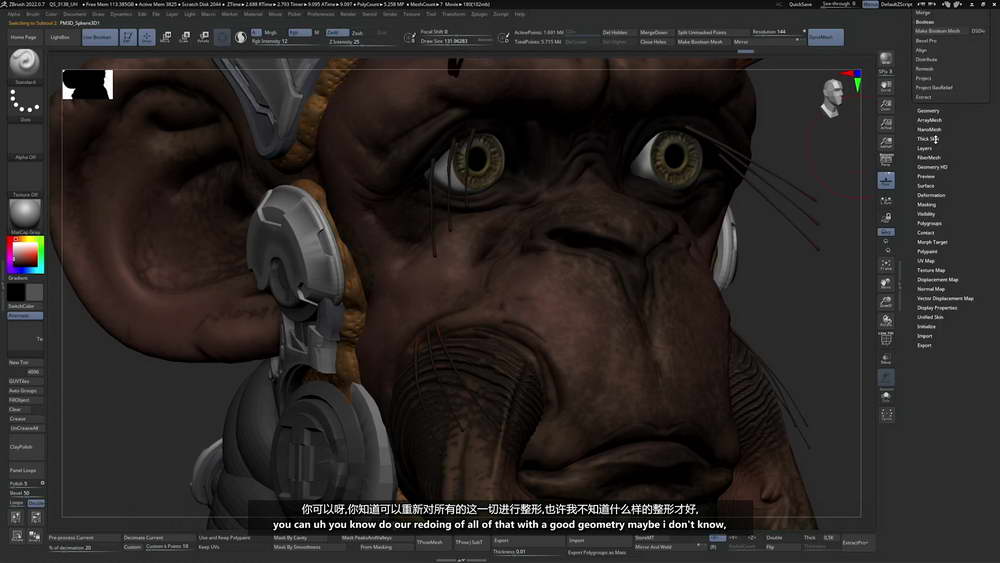Open the Help menu
Screen dimensions: 1000x563
(520, 14)
